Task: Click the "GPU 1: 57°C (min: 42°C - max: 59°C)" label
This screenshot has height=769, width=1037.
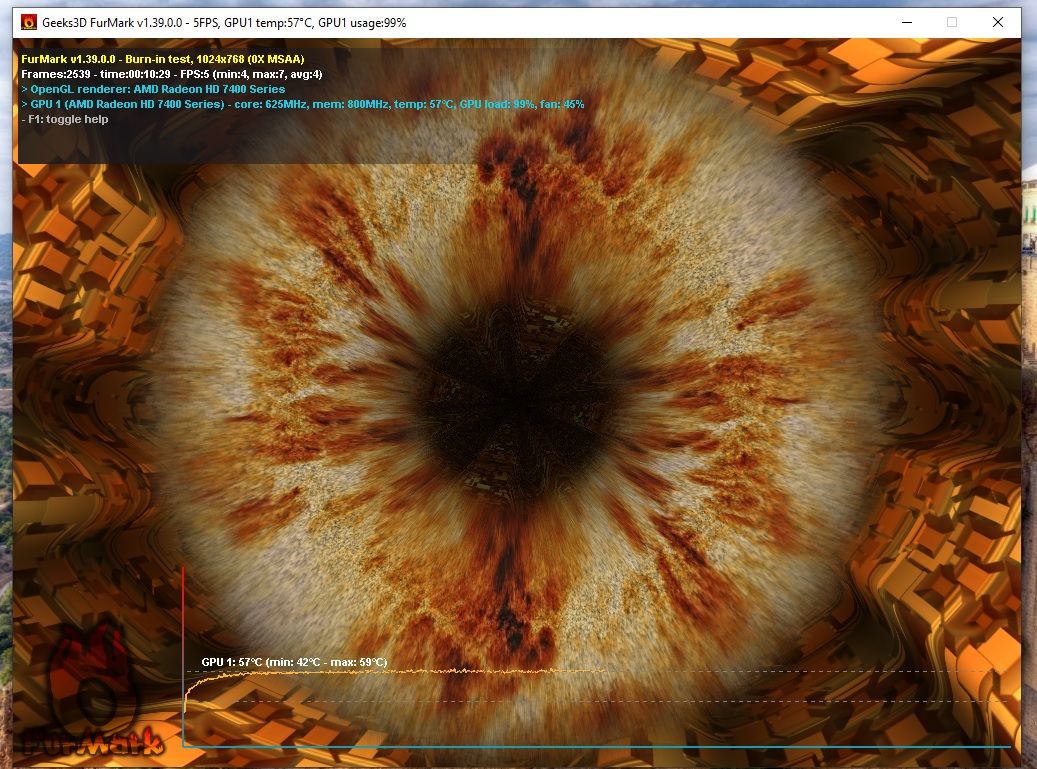Action: click(294, 662)
